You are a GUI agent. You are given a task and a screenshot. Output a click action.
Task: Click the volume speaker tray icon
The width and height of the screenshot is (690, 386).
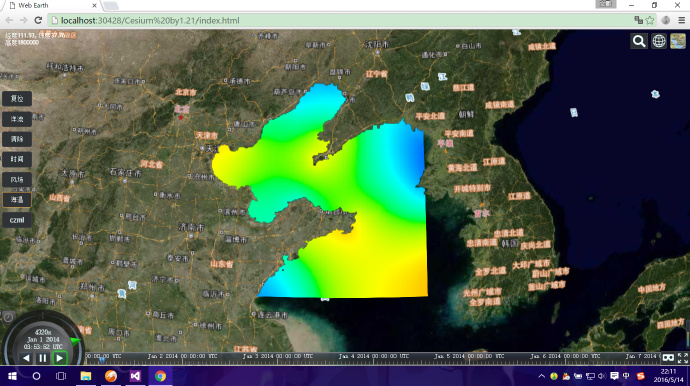tap(602, 376)
